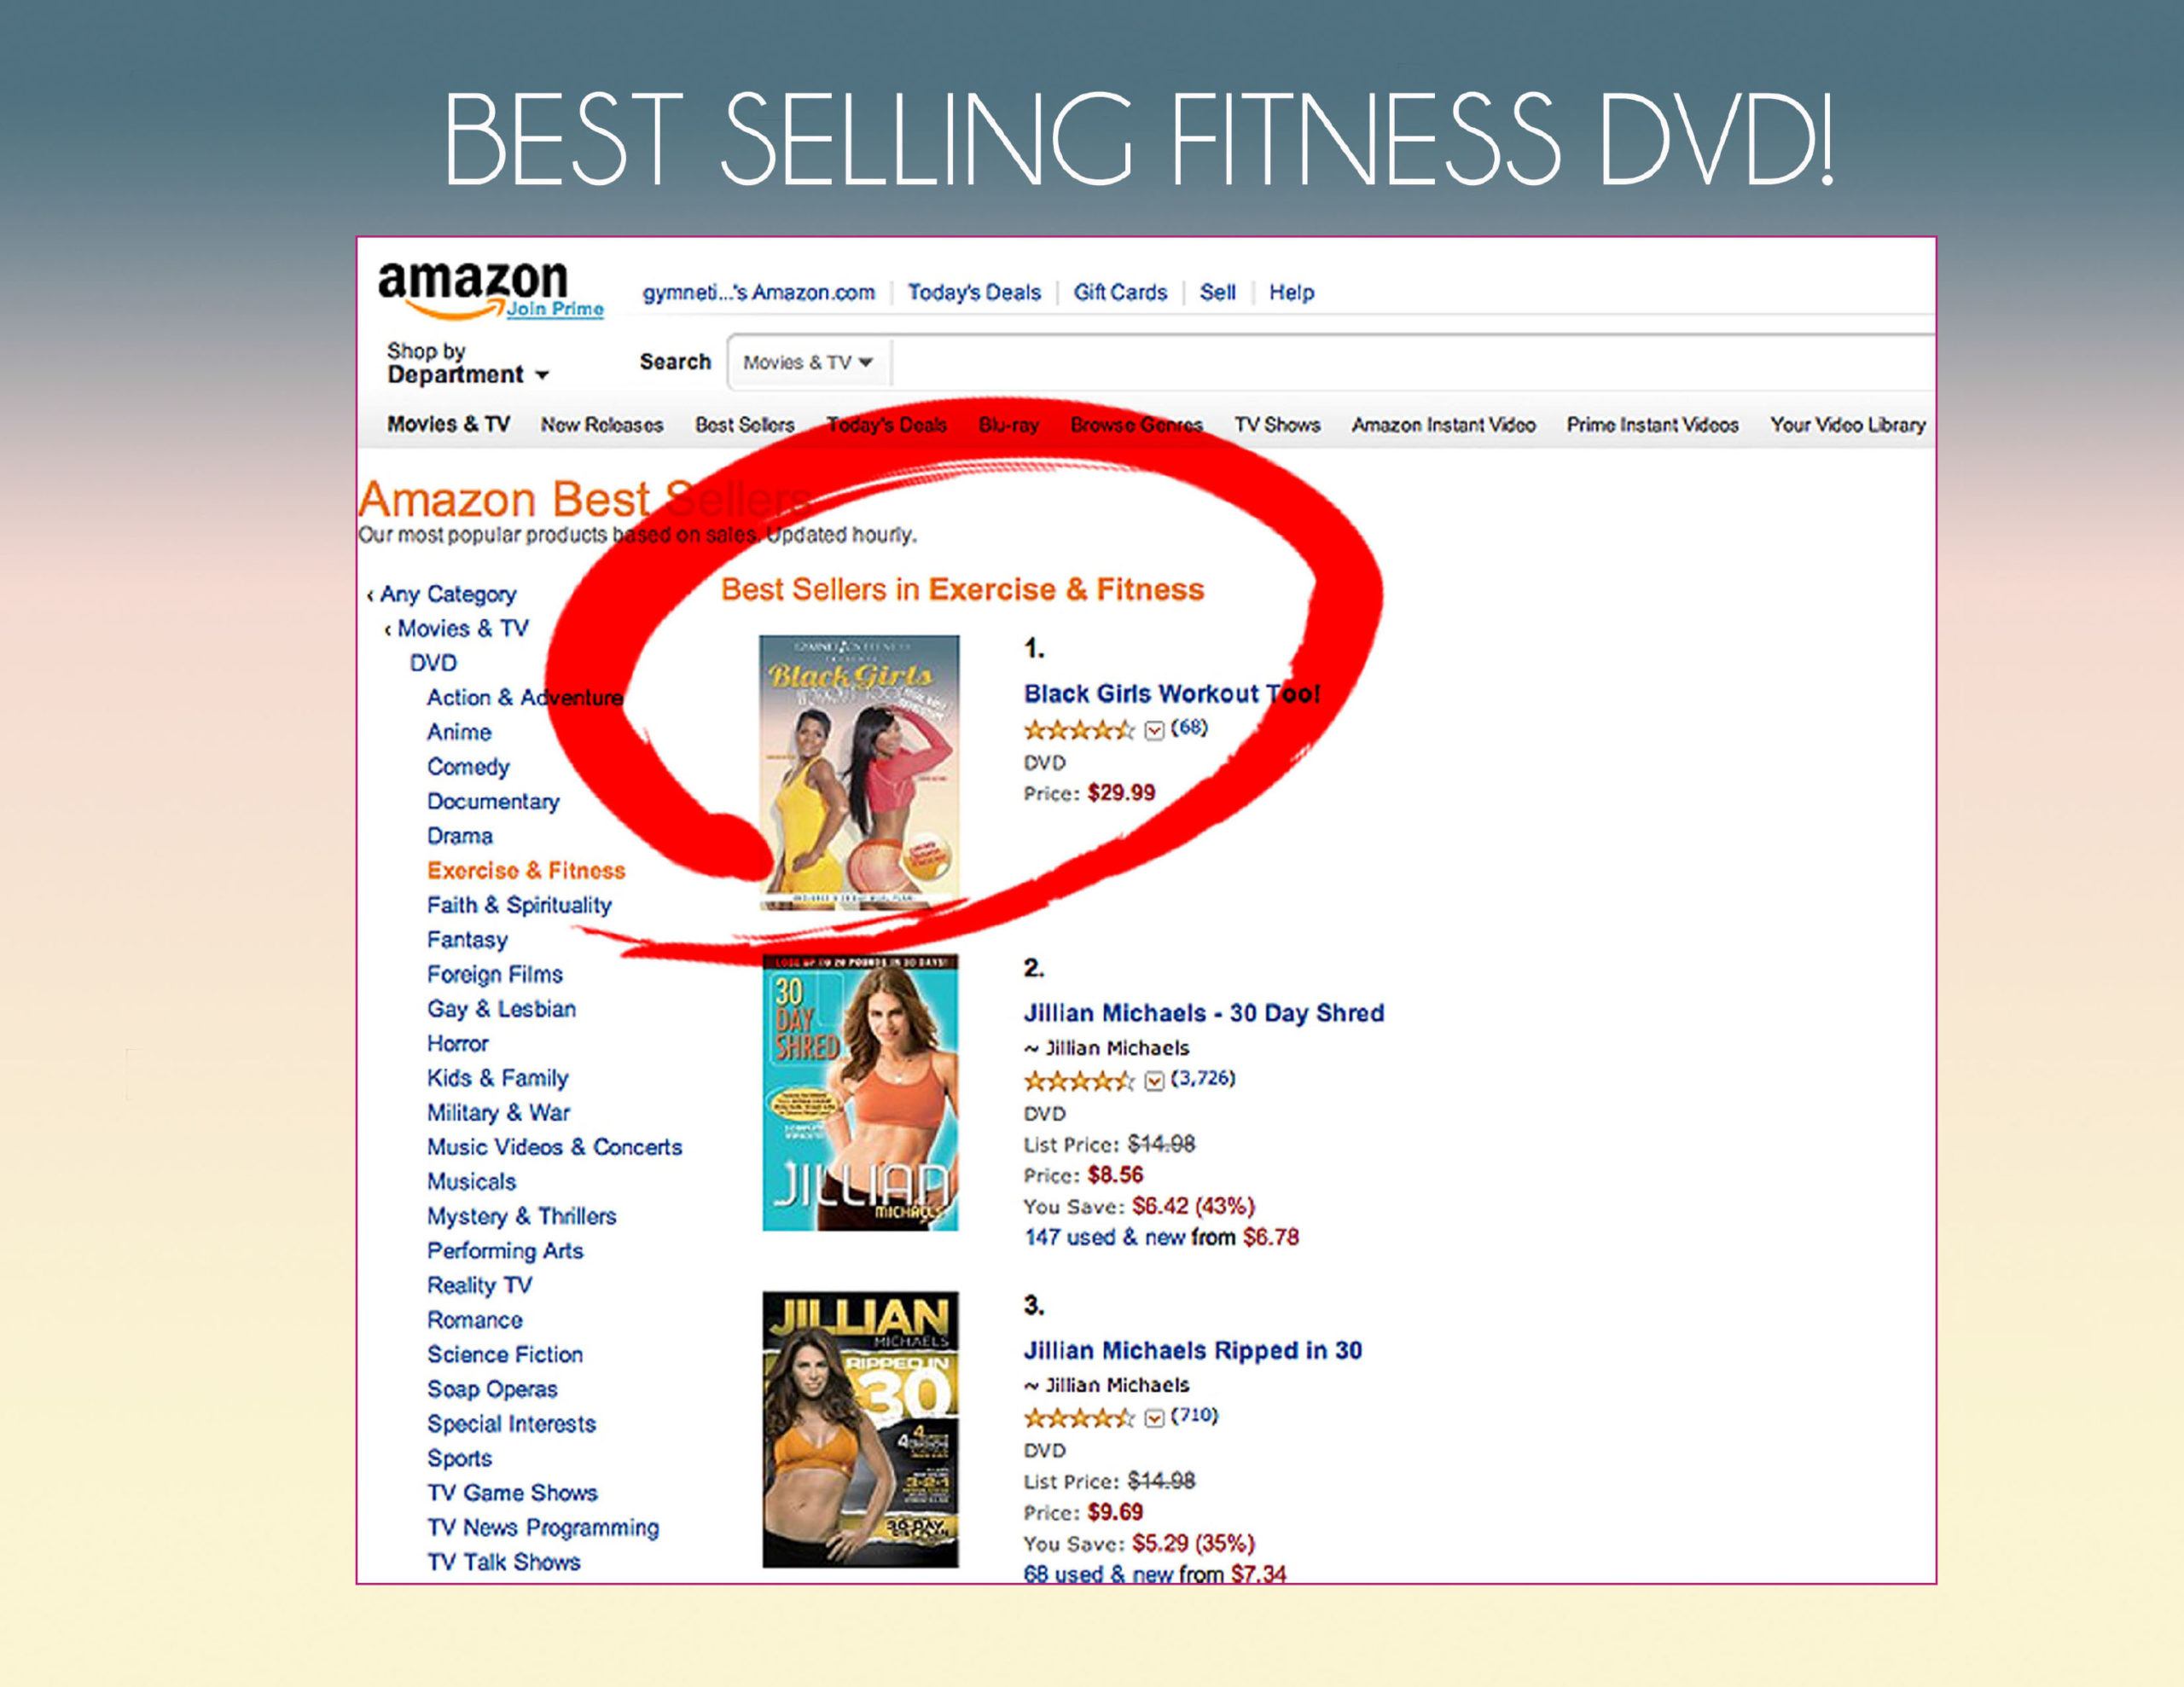2184x1687 pixels.
Task: Expand Shop by Department menu
Action: [x=468, y=364]
